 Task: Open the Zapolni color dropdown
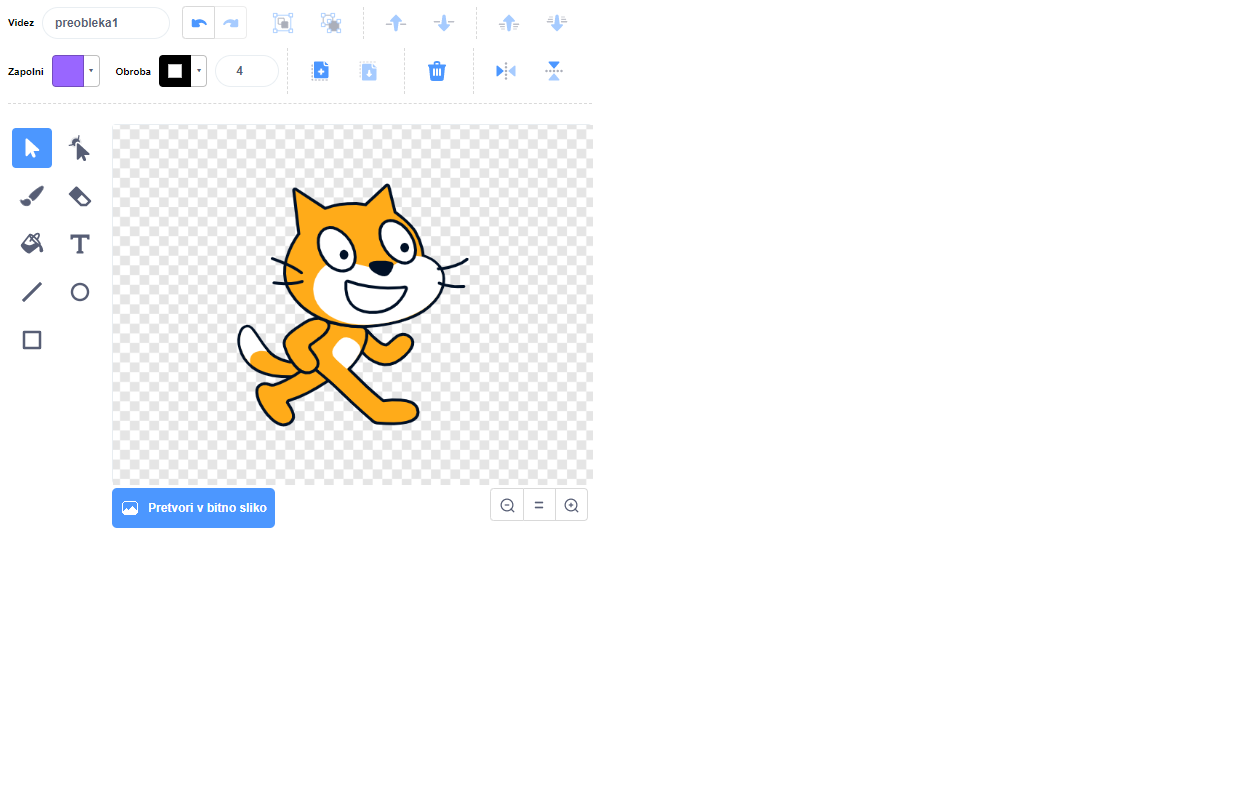(x=88, y=70)
